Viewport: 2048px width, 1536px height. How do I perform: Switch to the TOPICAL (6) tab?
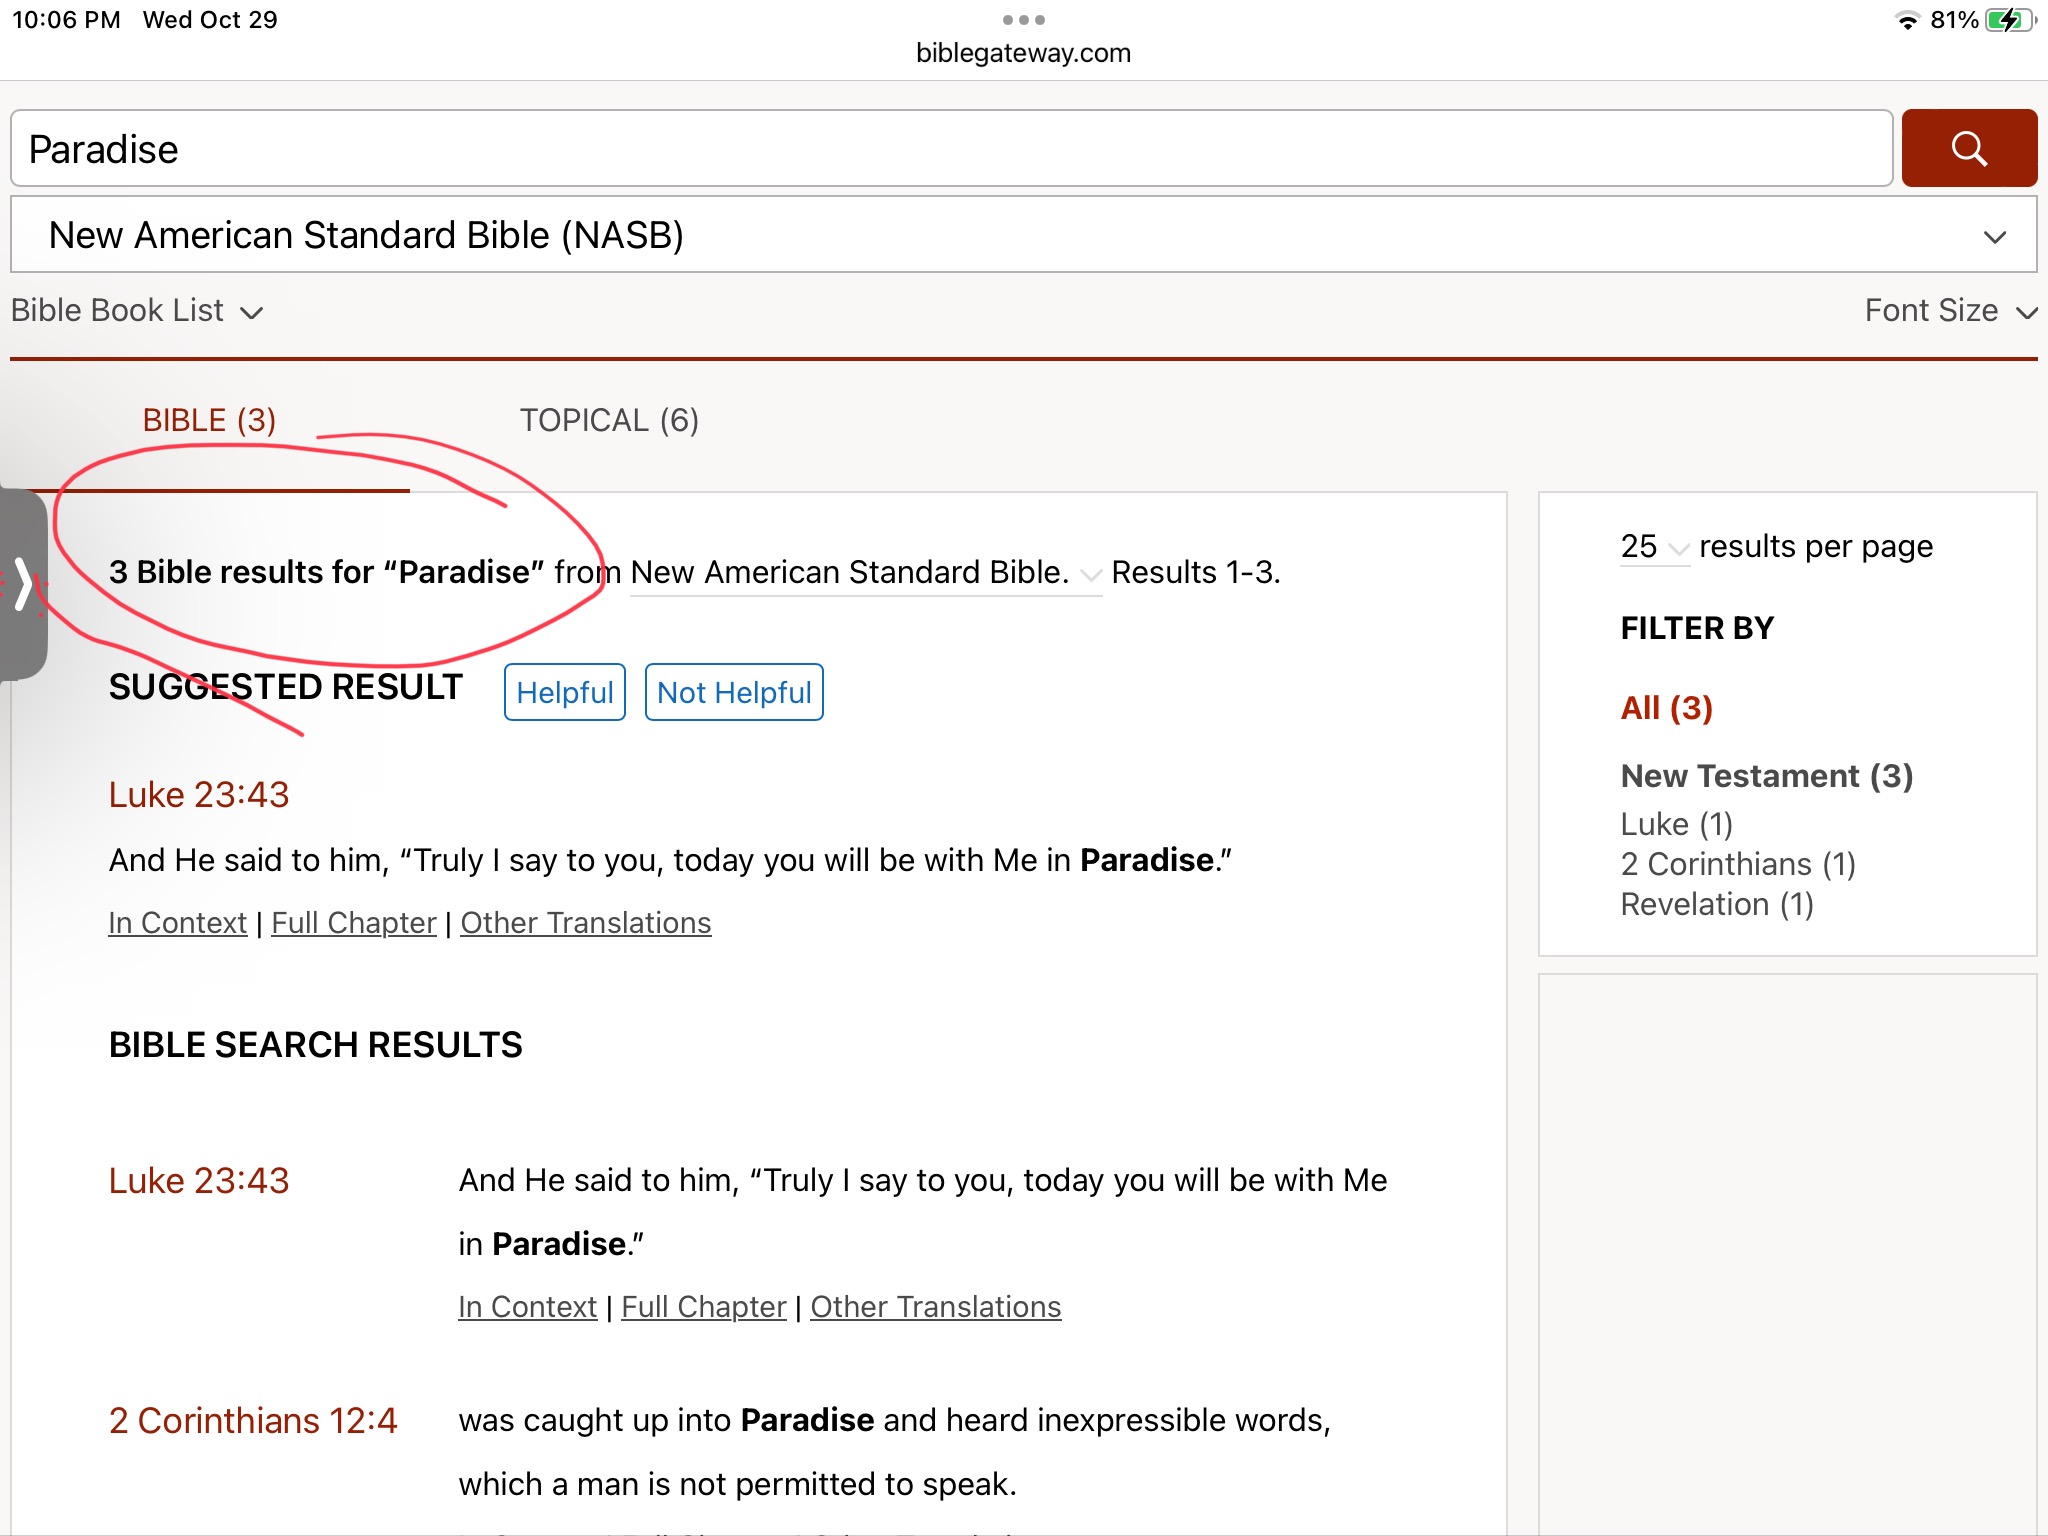click(609, 420)
